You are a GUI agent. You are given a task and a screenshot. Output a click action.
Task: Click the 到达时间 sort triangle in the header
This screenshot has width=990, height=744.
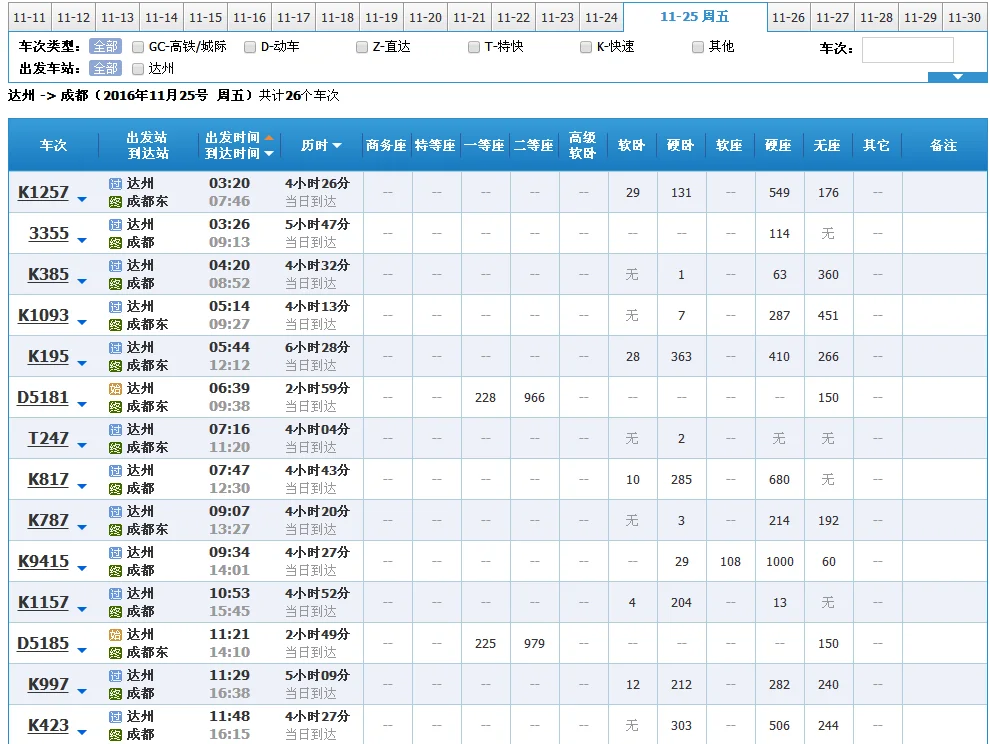[x=268, y=152]
